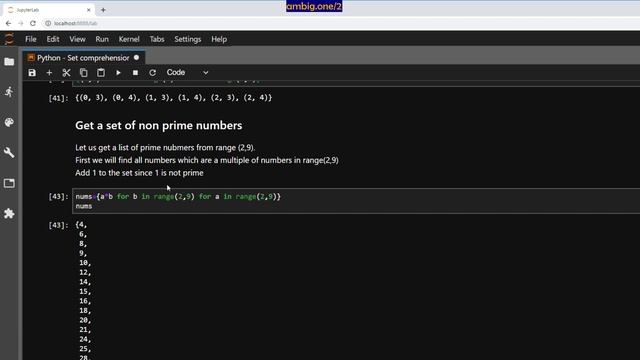The width and height of the screenshot is (640, 360).
Task: Reload the browser page
Action: point(33,23)
